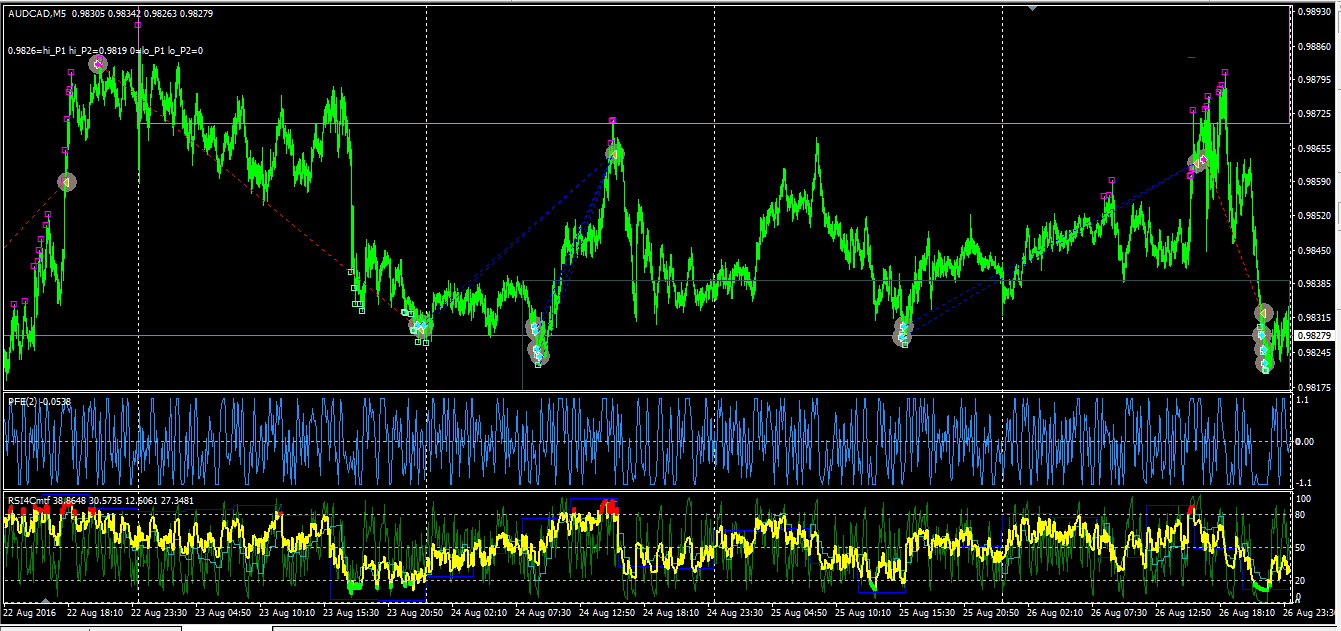Click the circled arrow marker near the 0.98590 level on 22 Aug
The image size is (1341, 631).
(66, 182)
